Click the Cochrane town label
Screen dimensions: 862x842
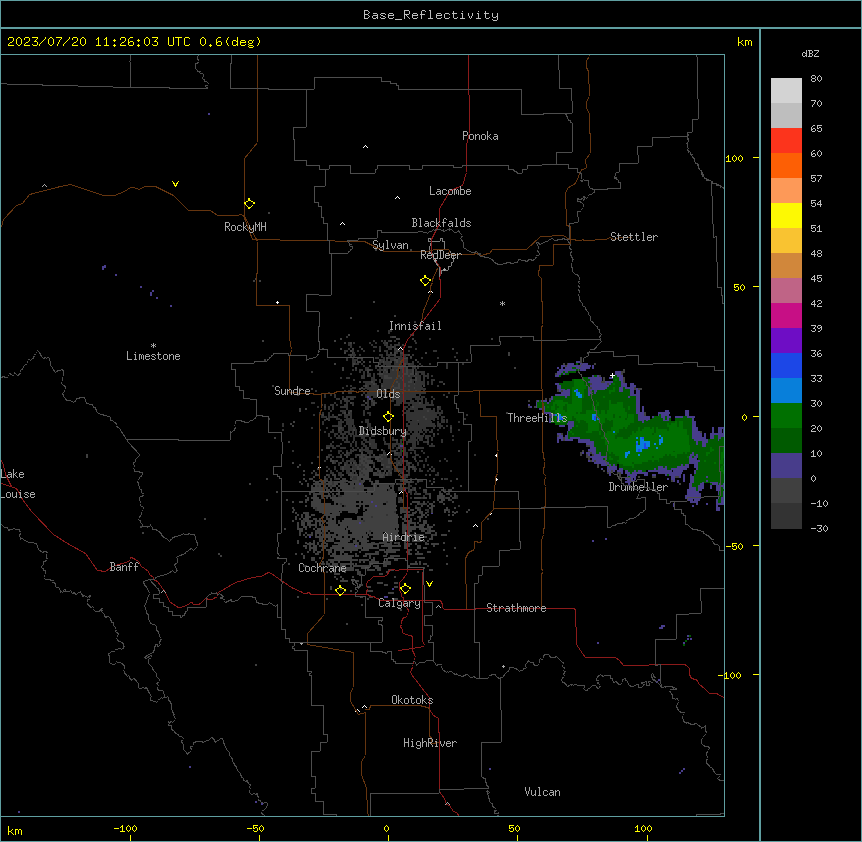(322, 568)
